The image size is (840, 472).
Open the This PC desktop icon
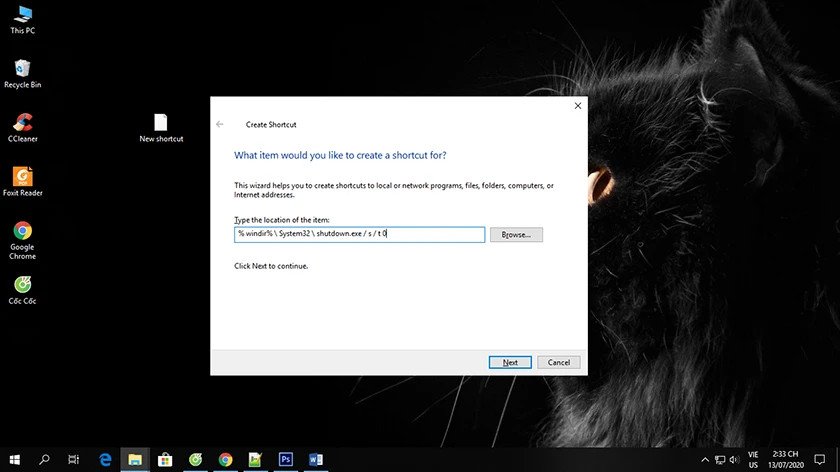click(x=21, y=17)
